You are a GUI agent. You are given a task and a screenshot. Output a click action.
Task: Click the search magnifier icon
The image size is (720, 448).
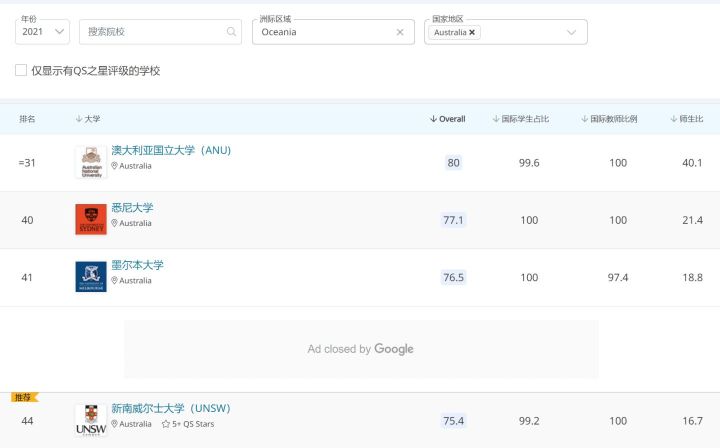(231, 32)
